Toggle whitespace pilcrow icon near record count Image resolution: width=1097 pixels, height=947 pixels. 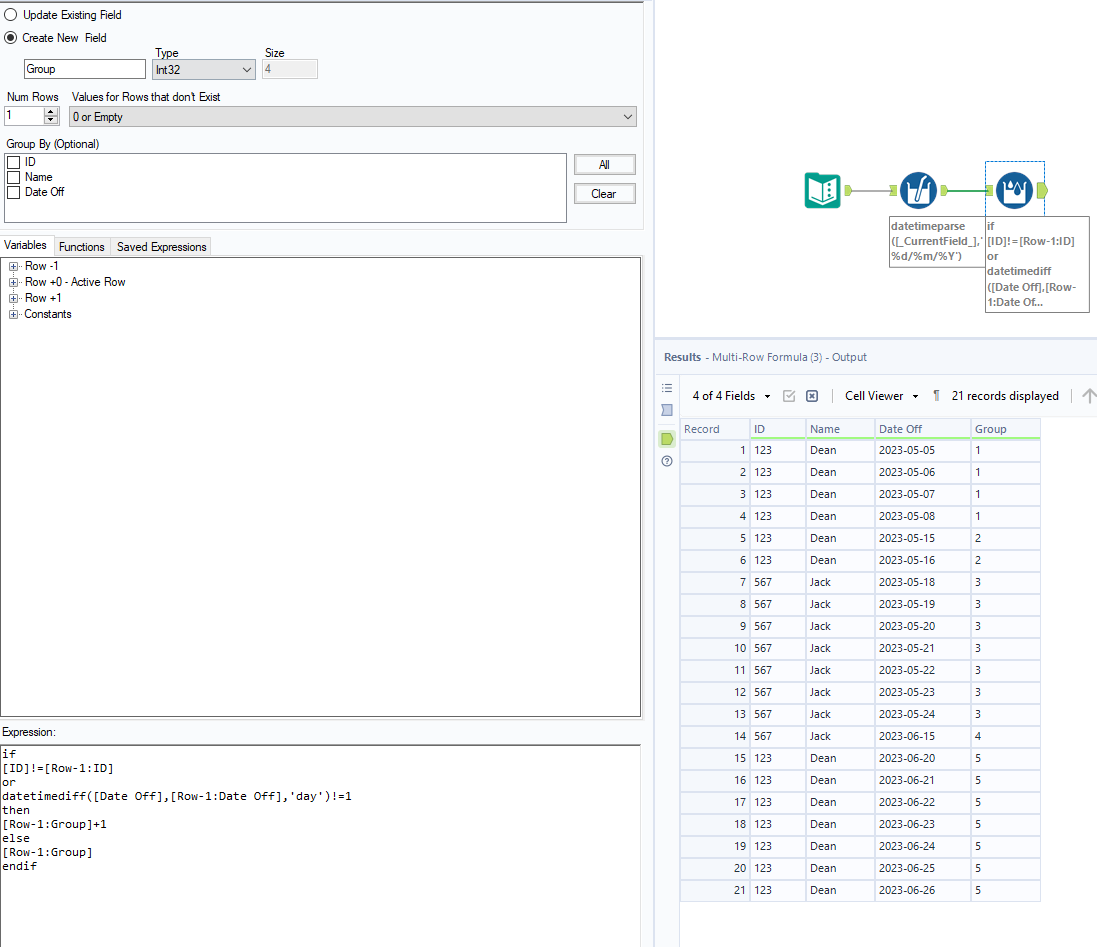pos(935,396)
